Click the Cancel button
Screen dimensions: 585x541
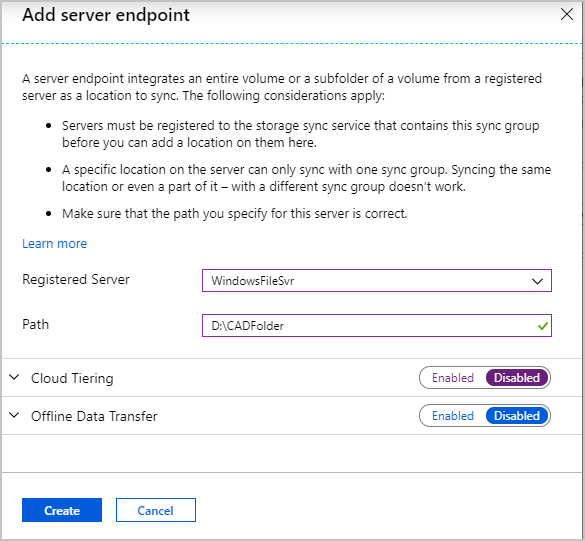[x=156, y=510]
